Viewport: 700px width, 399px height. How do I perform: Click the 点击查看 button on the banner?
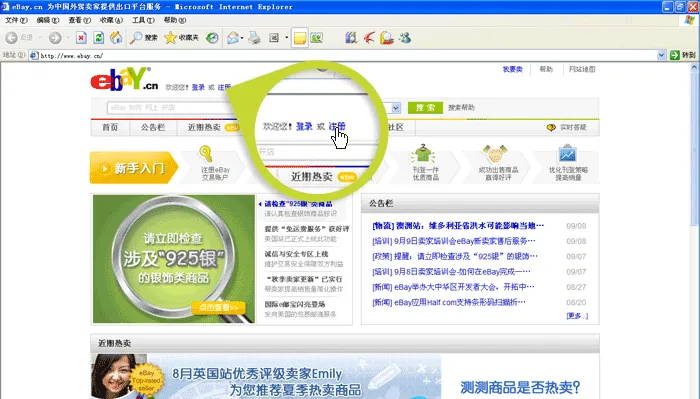[x=219, y=308]
